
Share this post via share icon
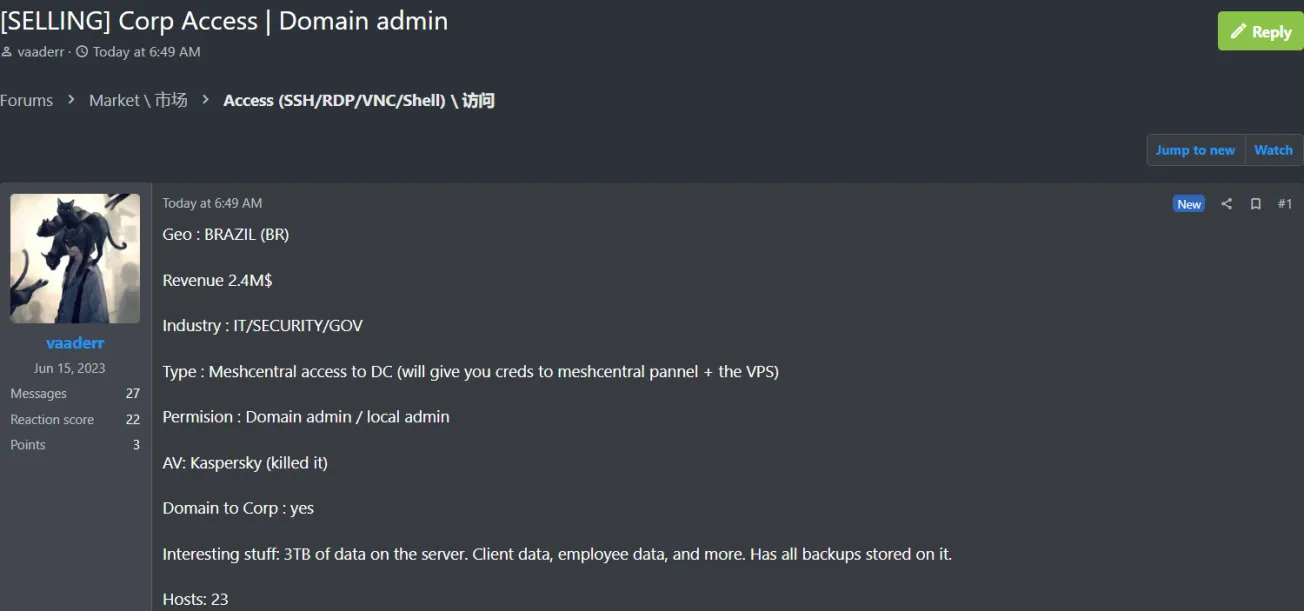pyautogui.click(x=1226, y=204)
